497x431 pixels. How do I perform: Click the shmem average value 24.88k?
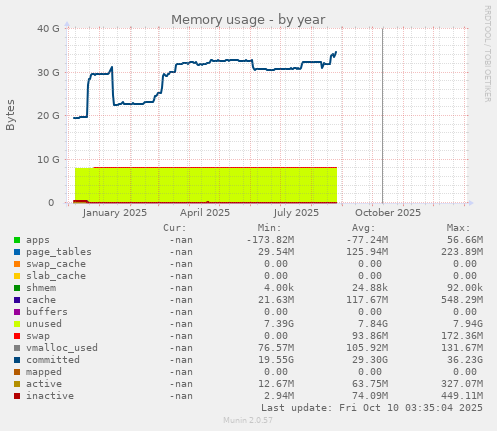pos(370,288)
